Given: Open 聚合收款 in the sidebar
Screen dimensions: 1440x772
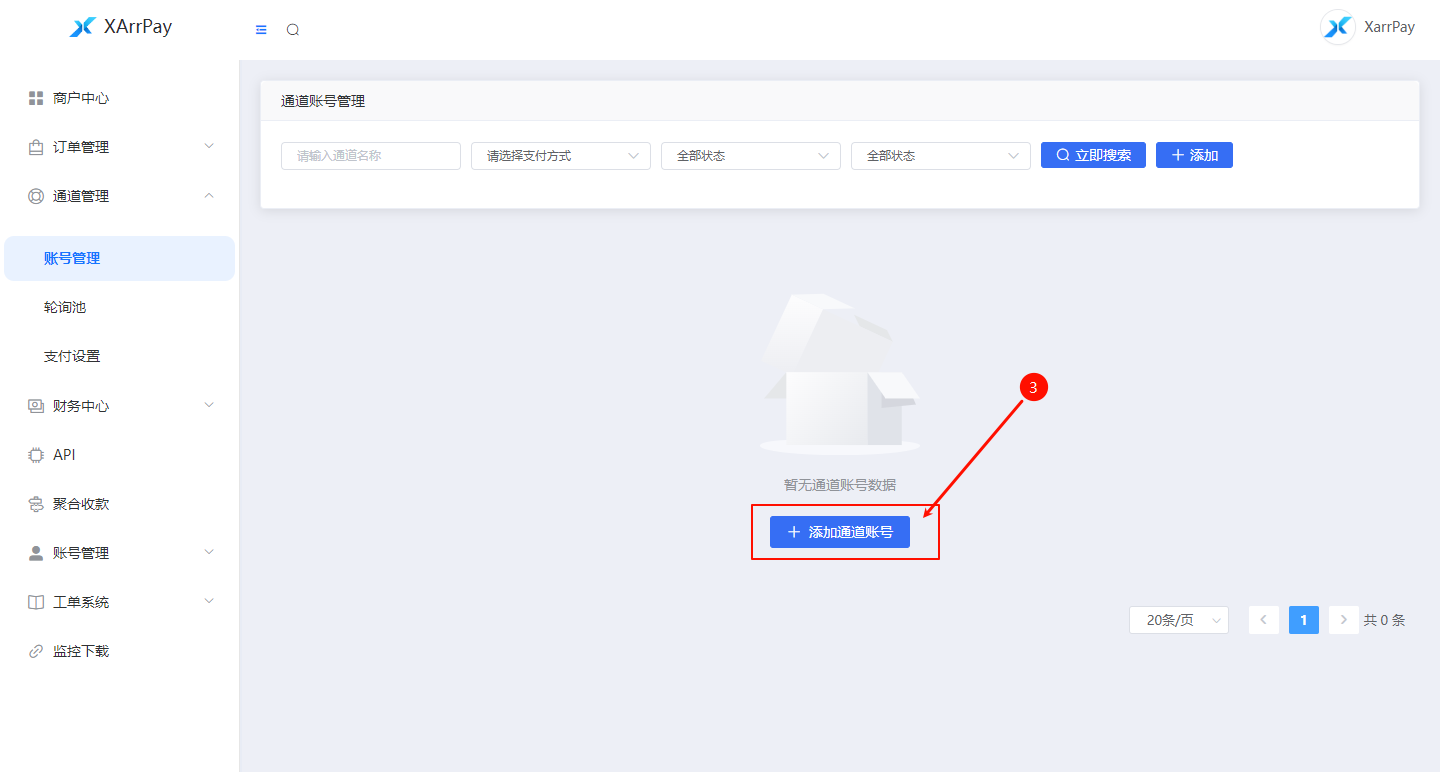Looking at the screenshot, I should [x=80, y=504].
